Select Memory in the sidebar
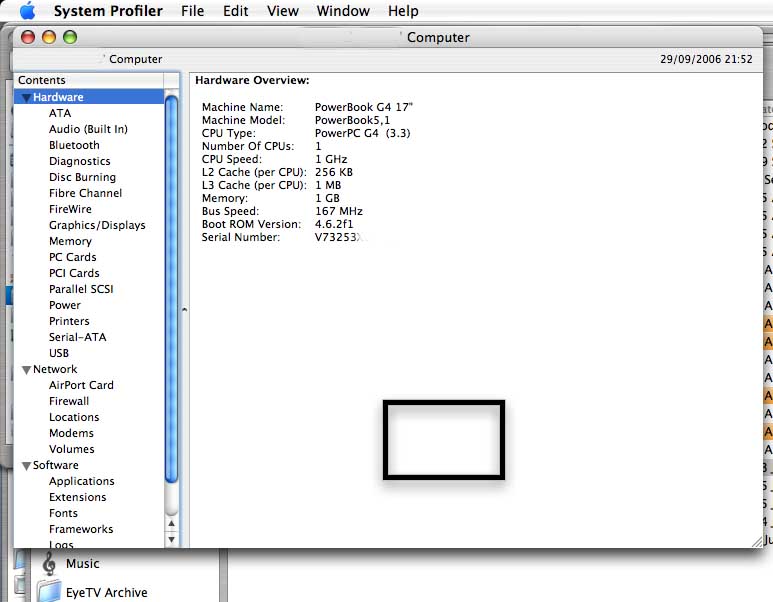 (70, 241)
